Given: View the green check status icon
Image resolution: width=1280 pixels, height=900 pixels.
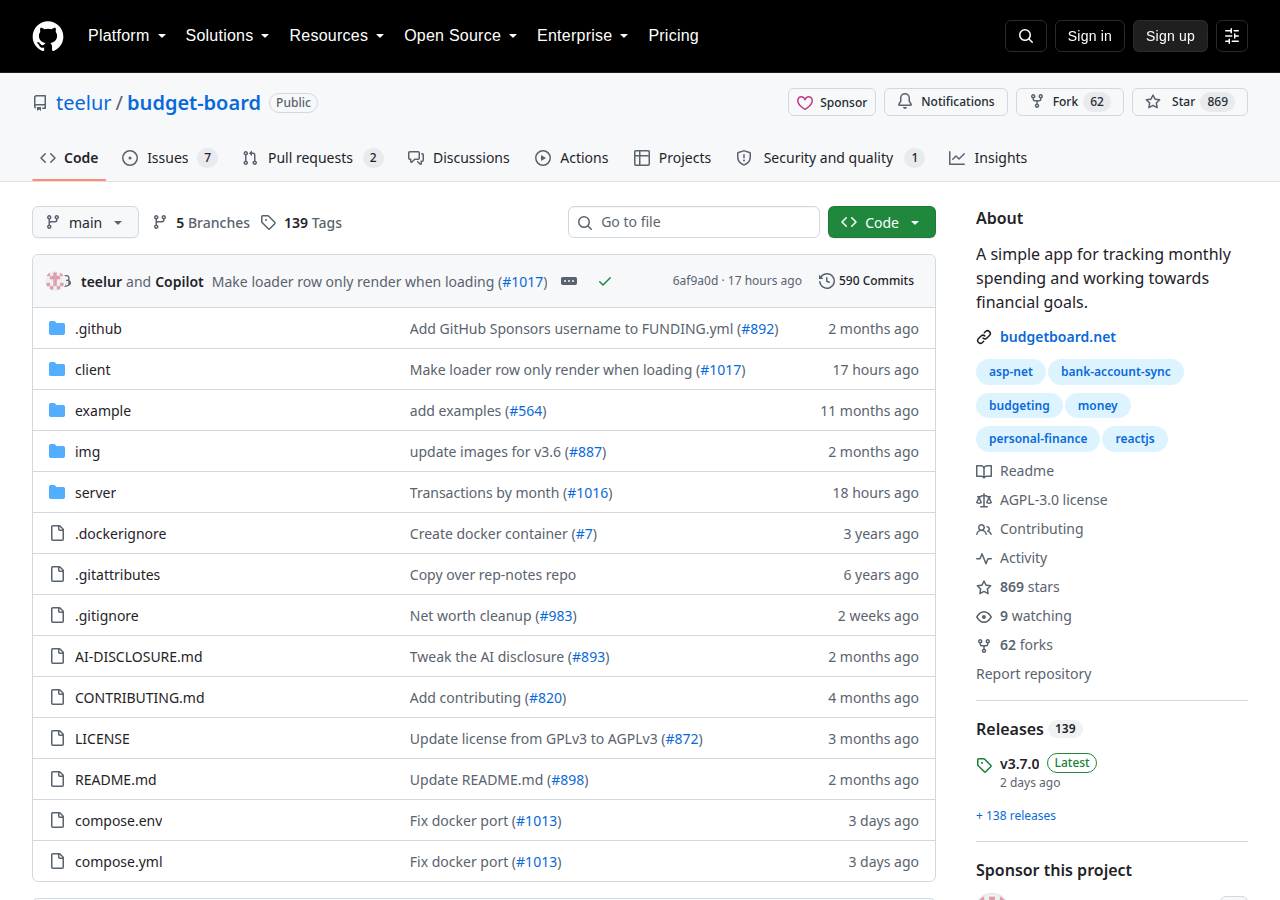Looking at the screenshot, I should coord(605,281).
